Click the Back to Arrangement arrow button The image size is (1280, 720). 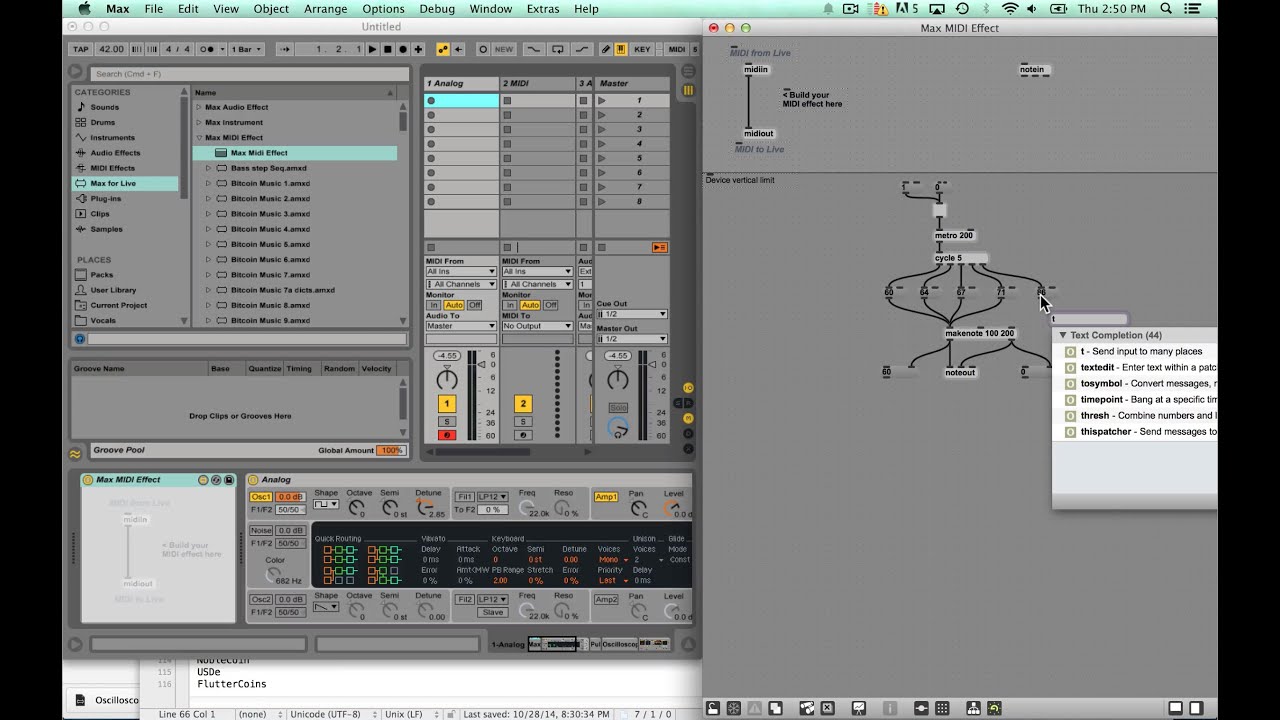[x=458, y=49]
